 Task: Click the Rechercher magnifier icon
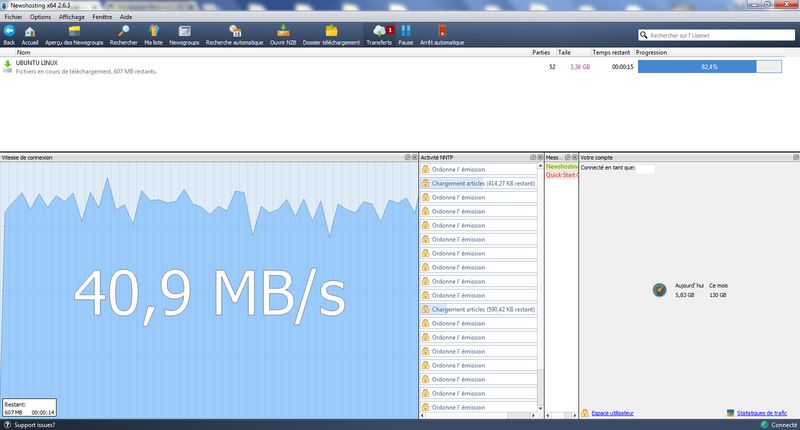(123, 33)
